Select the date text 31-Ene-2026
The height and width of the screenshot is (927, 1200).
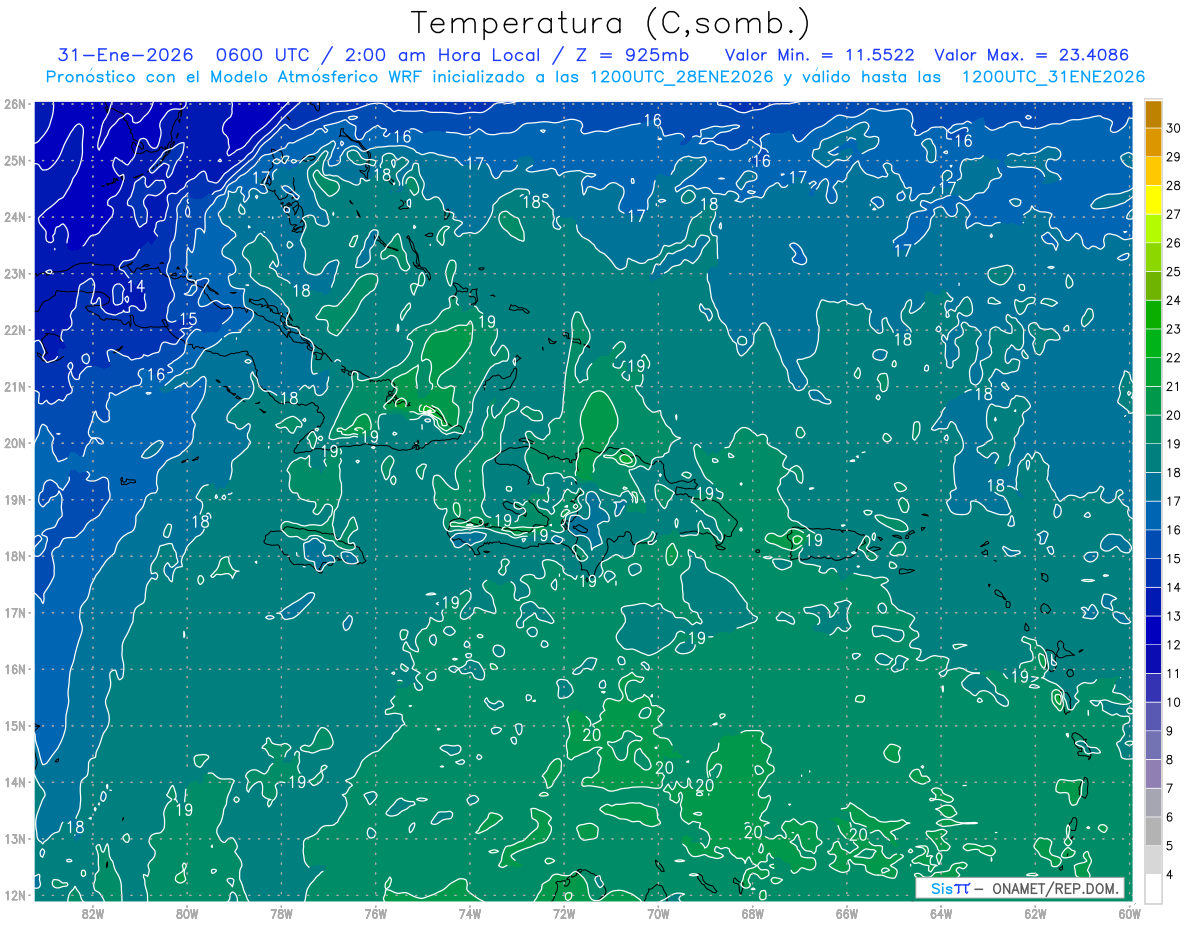(124, 55)
